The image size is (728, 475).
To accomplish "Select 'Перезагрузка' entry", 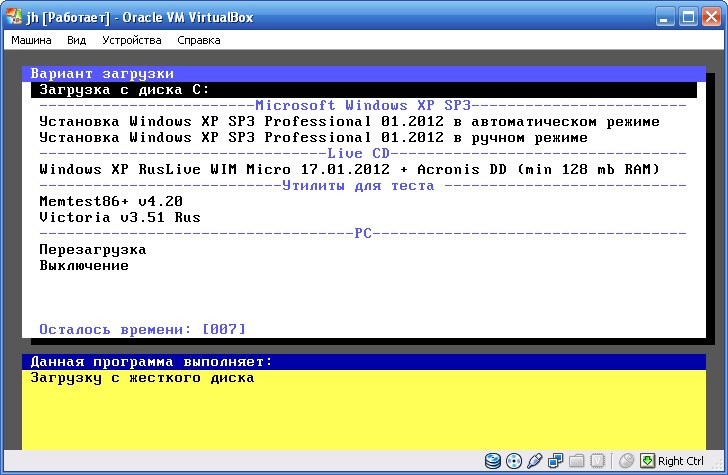I will 93,250.
